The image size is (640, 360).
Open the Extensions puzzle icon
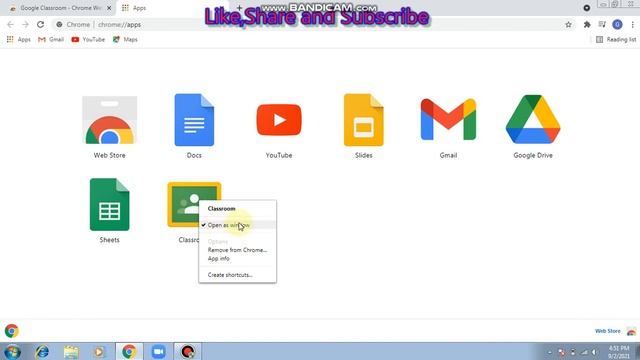coord(587,24)
